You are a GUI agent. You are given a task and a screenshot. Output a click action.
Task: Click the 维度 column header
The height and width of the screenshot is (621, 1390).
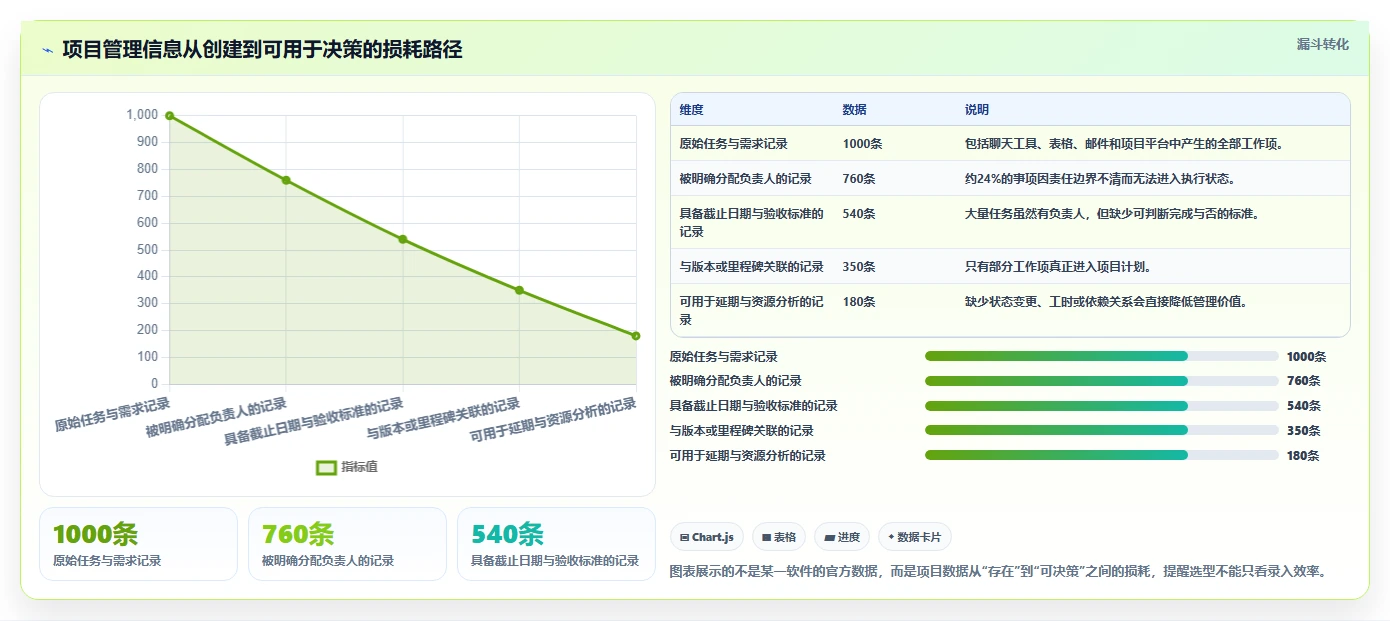(x=691, y=110)
